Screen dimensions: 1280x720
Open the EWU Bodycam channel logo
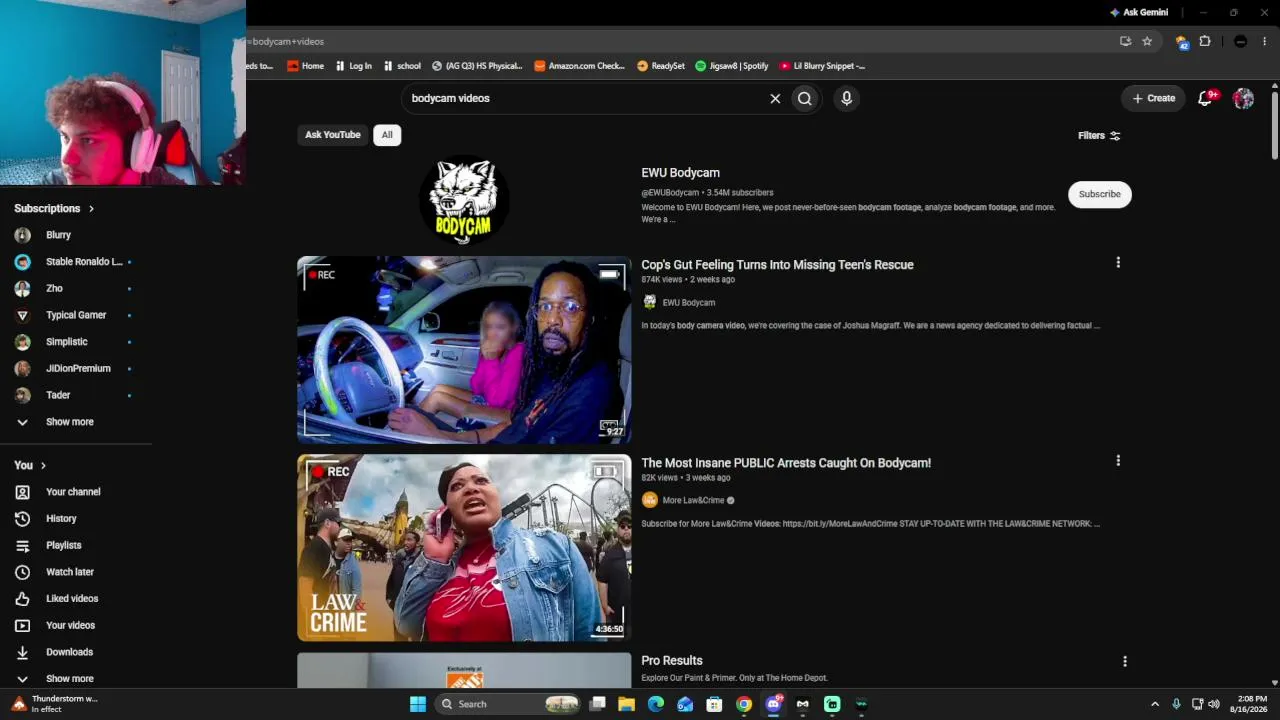[x=464, y=200]
